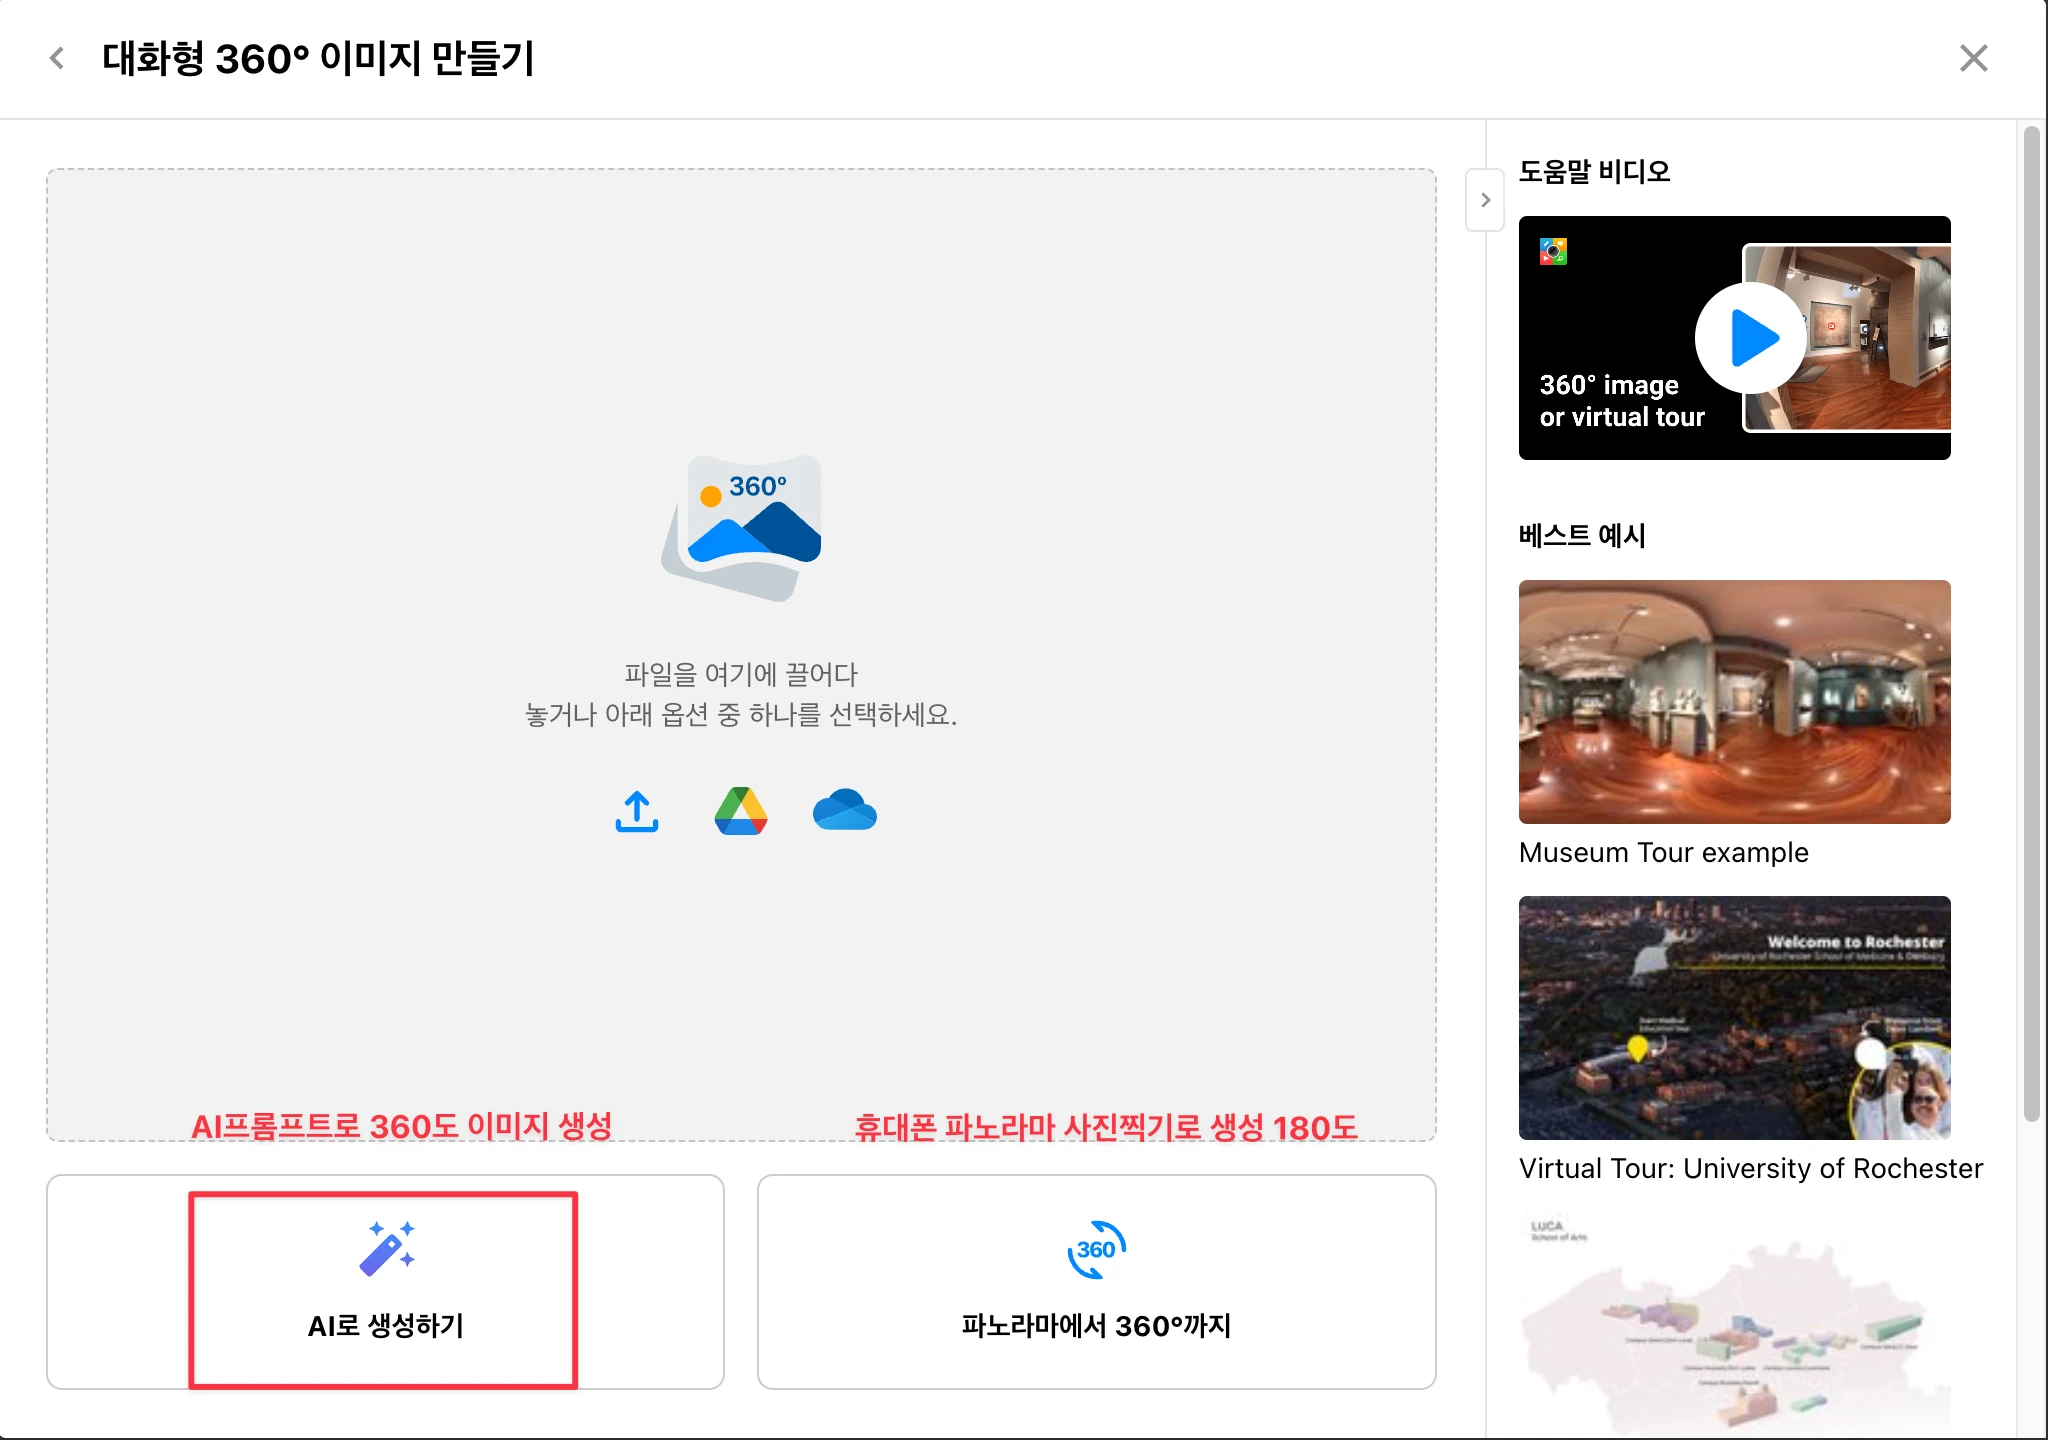Click the 대화형 360° 이미지 만들기 title
Screen dimensions: 2048x1440
pyautogui.click(x=319, y=58)
